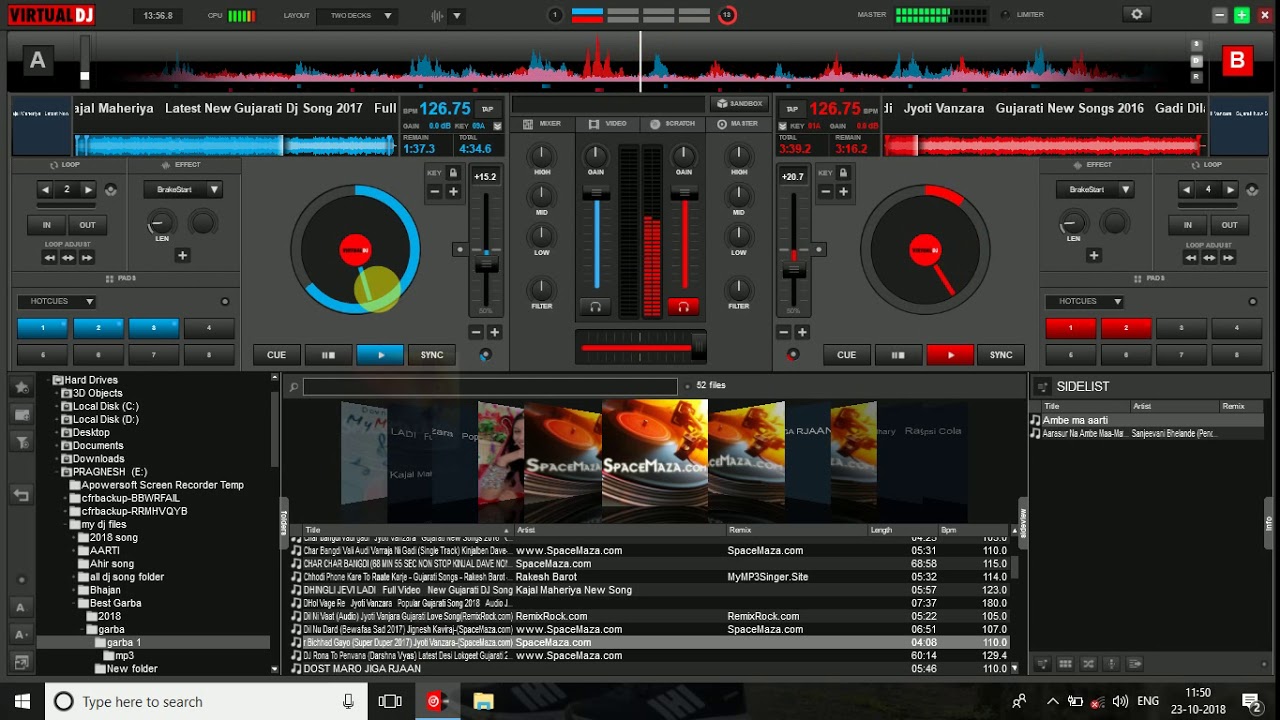1280x720 pixels.
Task: Toggle key lock on right deck
Action: tap(844, 173)
